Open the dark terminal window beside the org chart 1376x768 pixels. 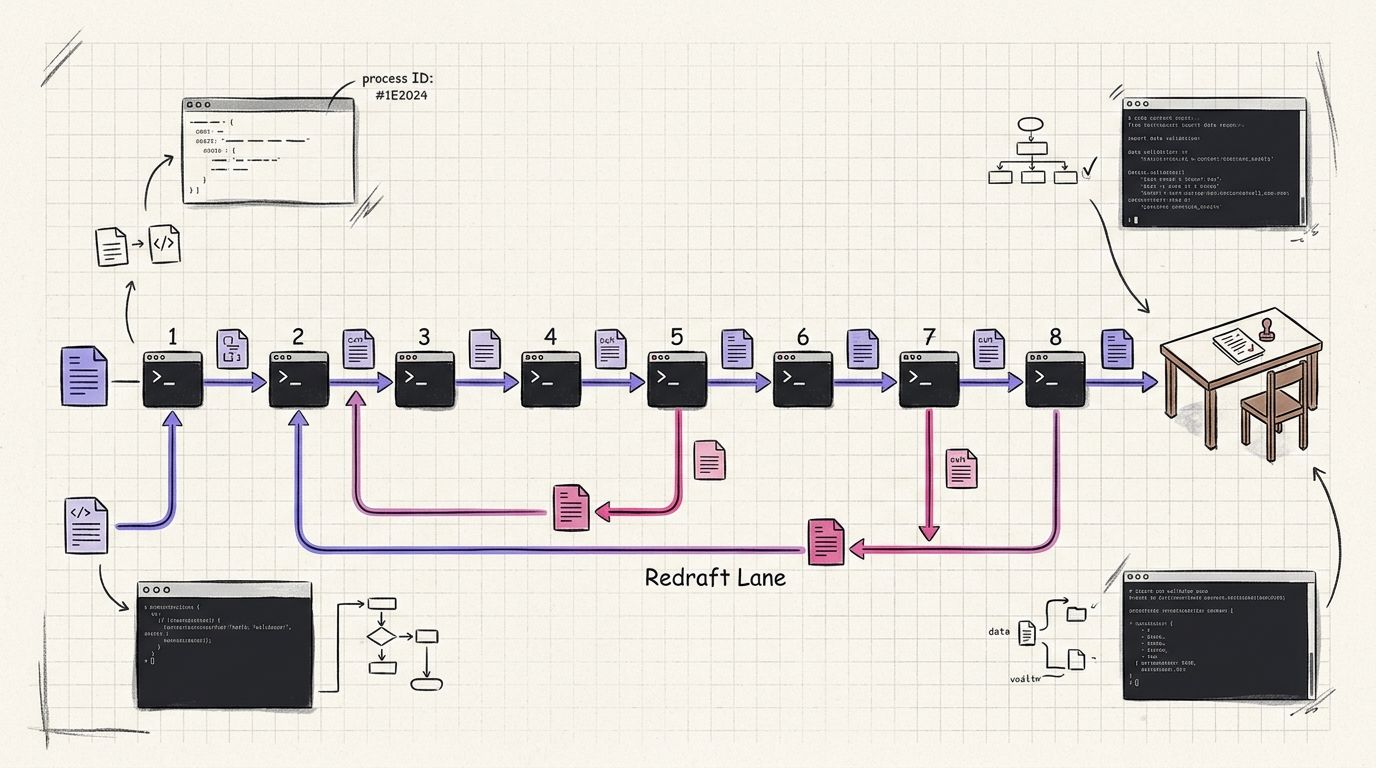(x=1213, y=162)
